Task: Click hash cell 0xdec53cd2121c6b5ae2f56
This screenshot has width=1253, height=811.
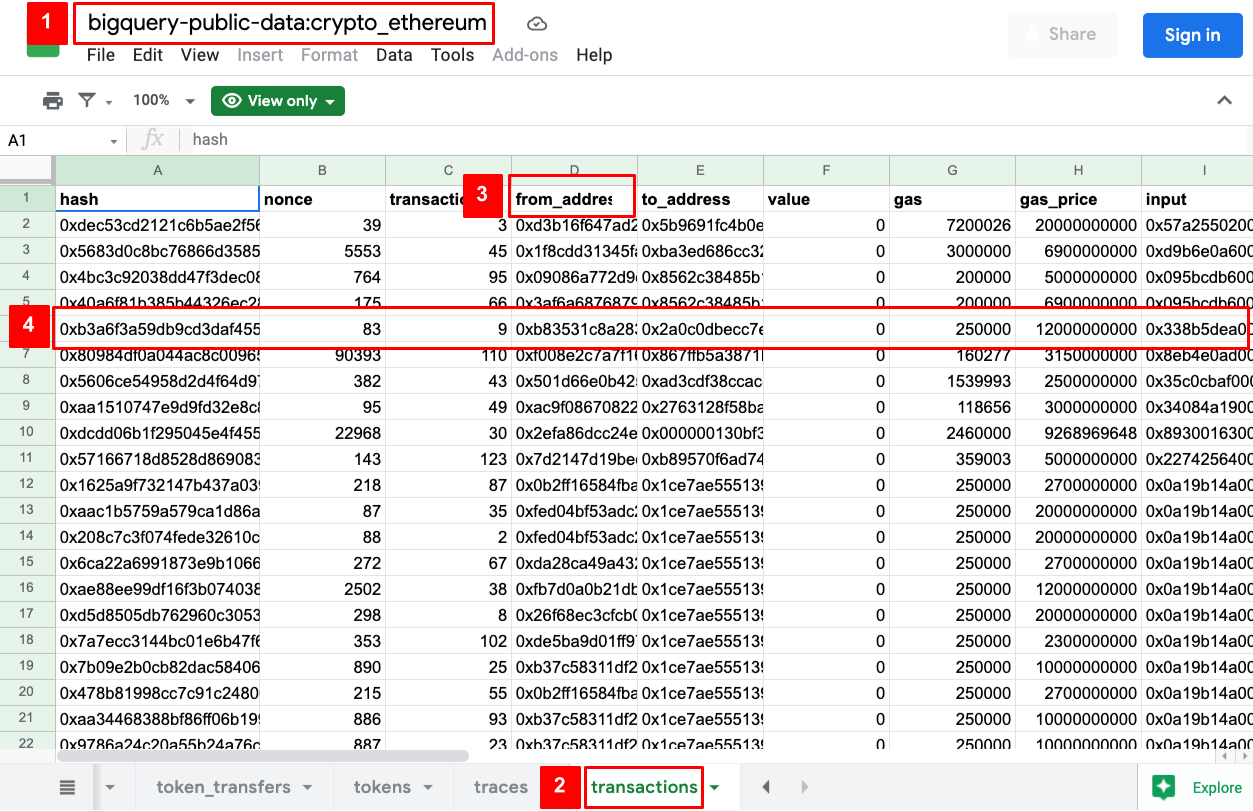Action: [157, 225]
